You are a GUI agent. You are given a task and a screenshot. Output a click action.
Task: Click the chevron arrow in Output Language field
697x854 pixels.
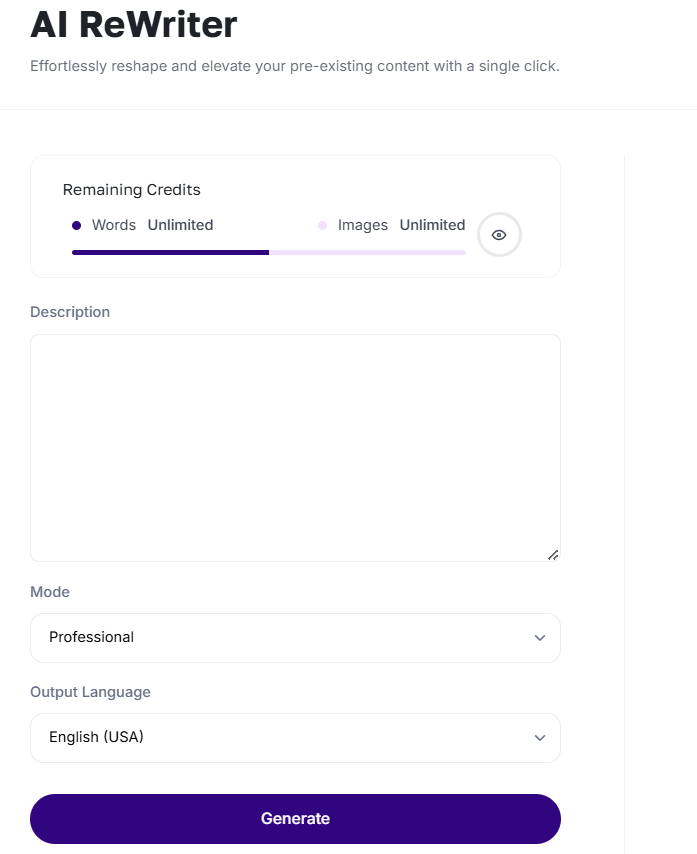click(x=540, y=738)
